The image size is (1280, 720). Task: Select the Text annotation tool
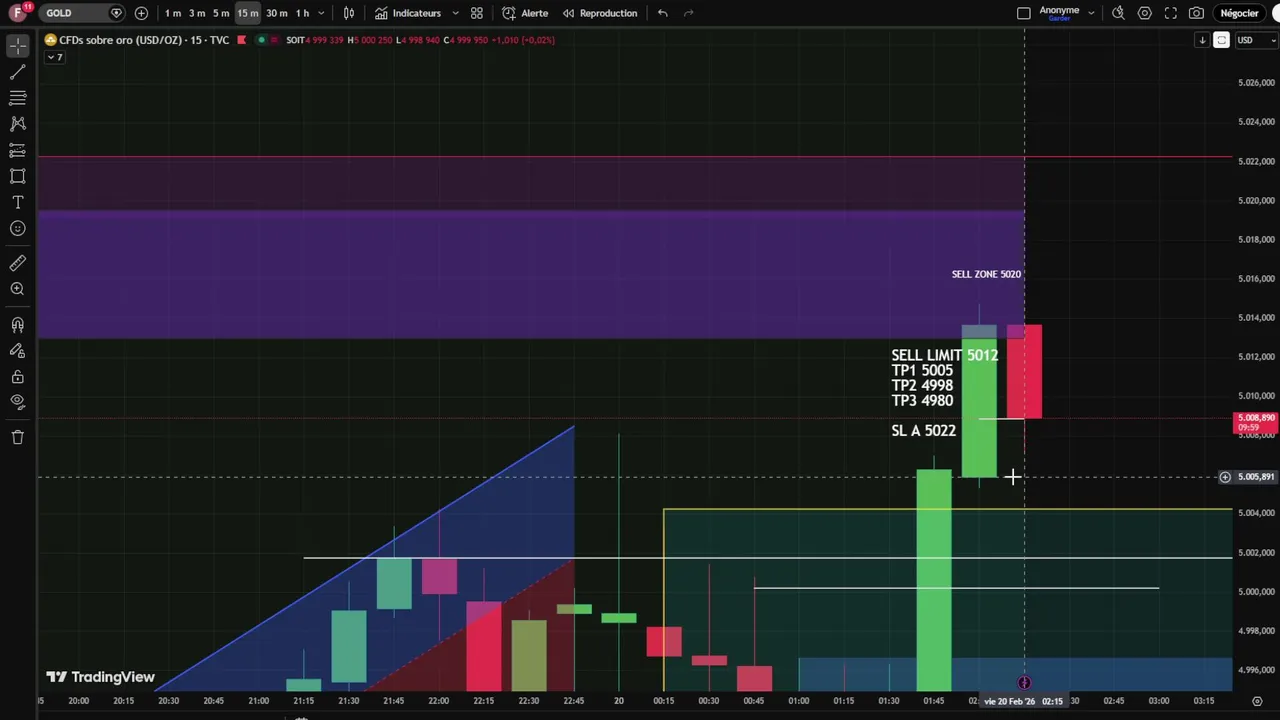point(17,202)
